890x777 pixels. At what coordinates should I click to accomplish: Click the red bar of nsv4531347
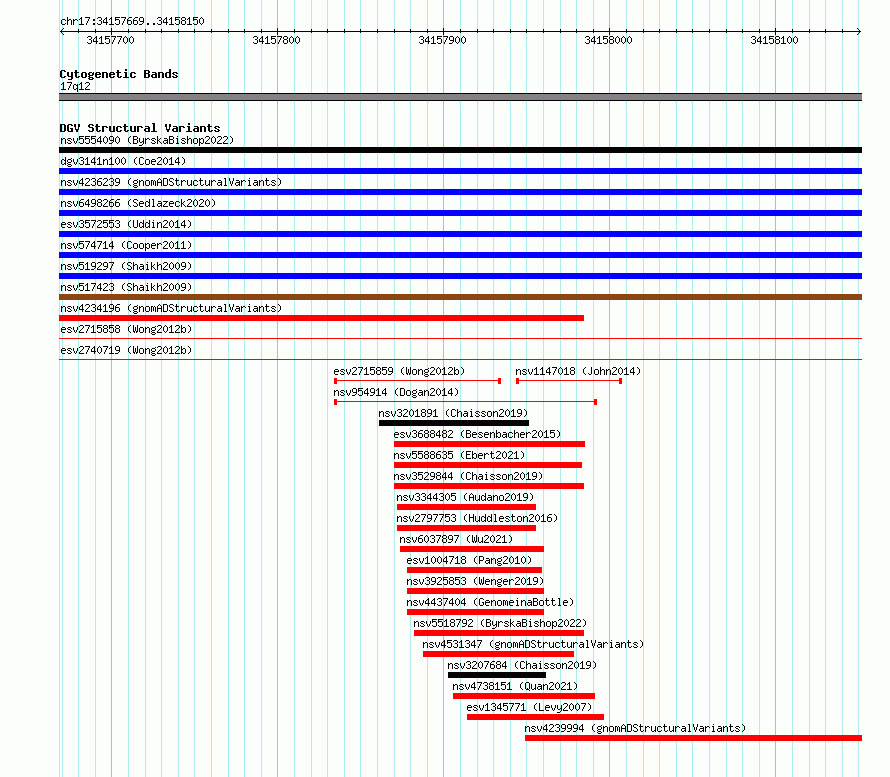point(498,654)
